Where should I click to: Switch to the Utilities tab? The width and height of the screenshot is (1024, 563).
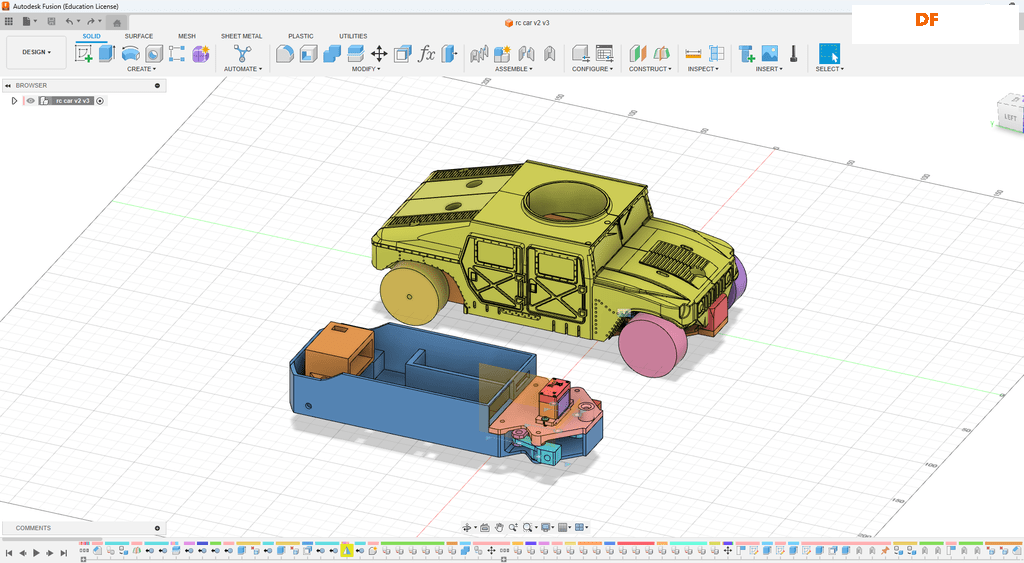point(353,36)
